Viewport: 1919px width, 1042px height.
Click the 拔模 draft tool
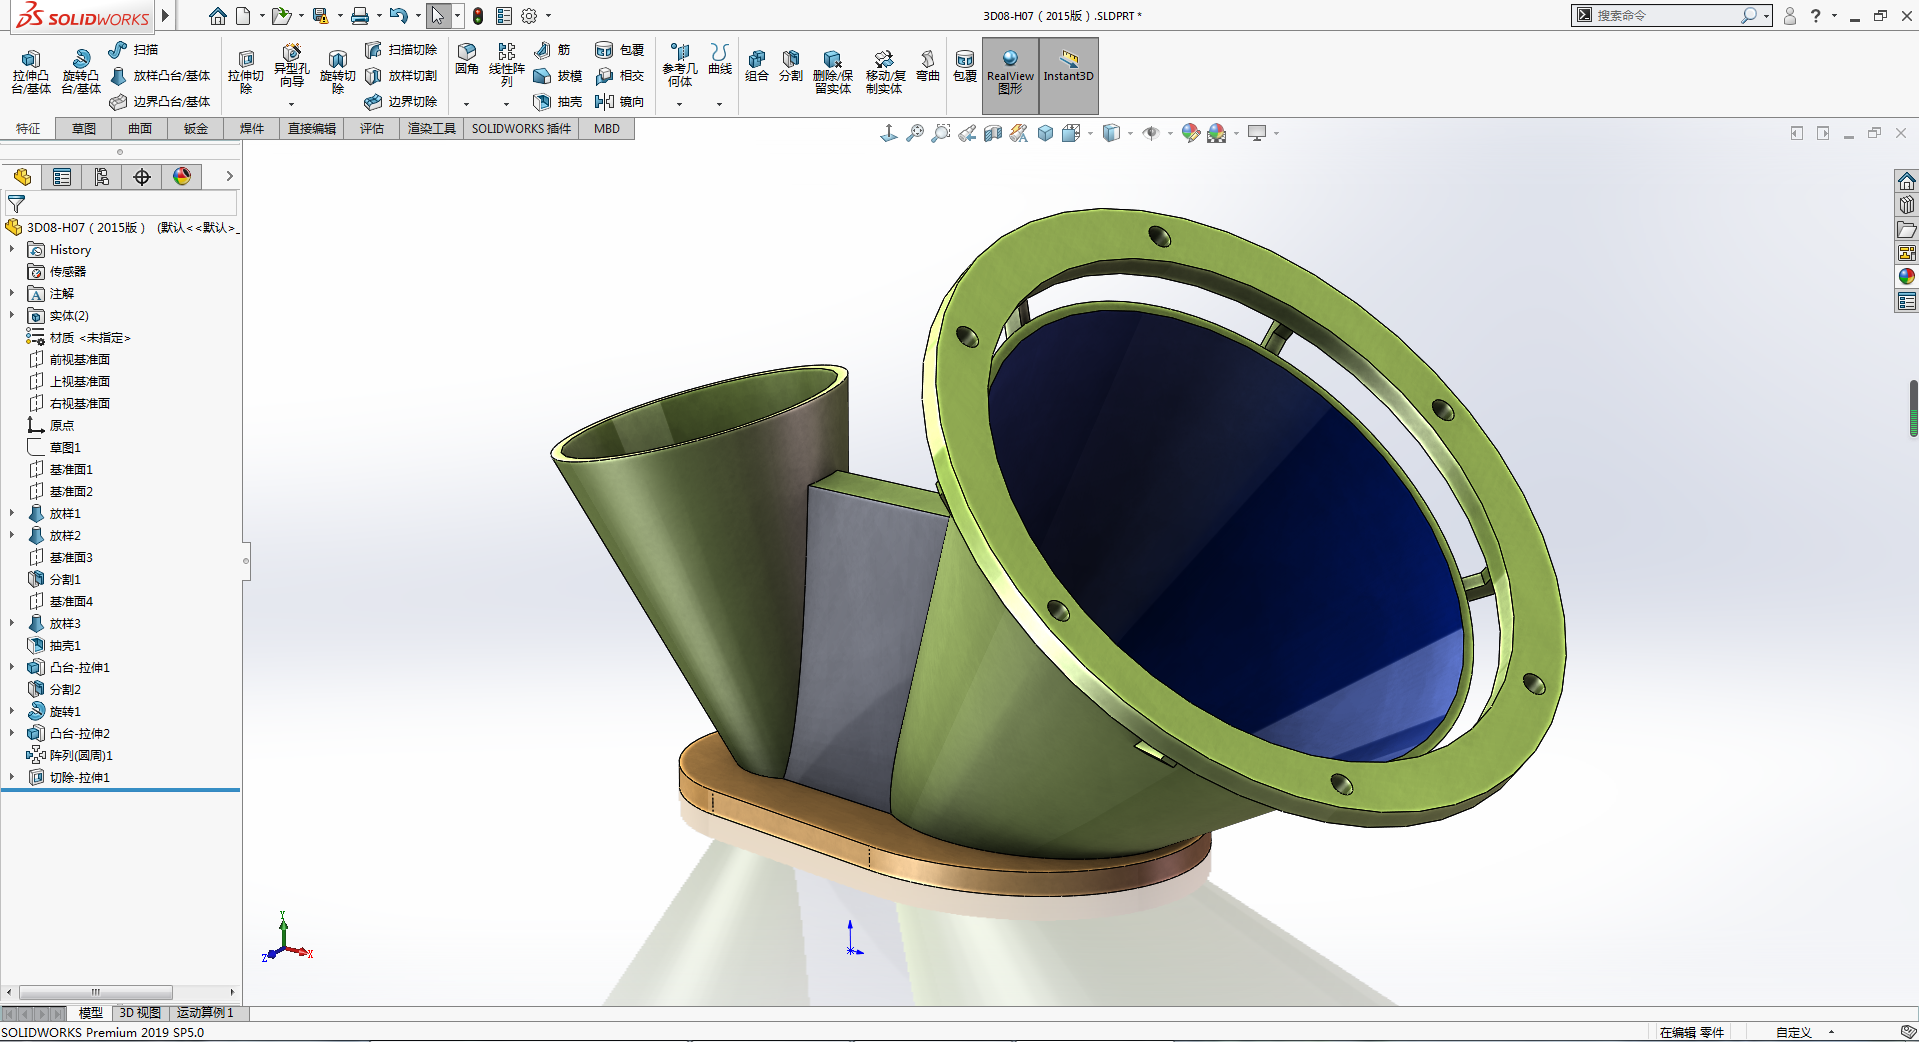point(558,75)
